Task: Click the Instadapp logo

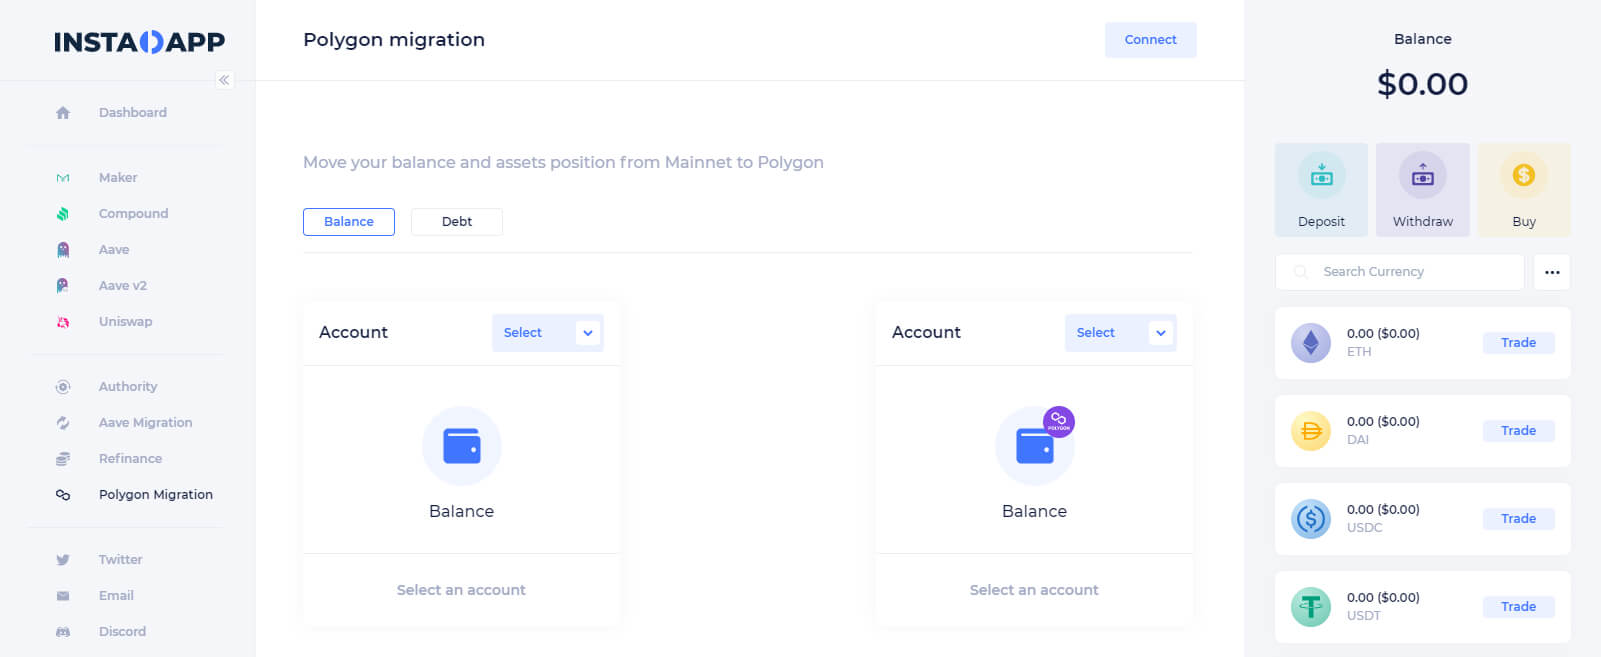Action: (x=139, y=42)
